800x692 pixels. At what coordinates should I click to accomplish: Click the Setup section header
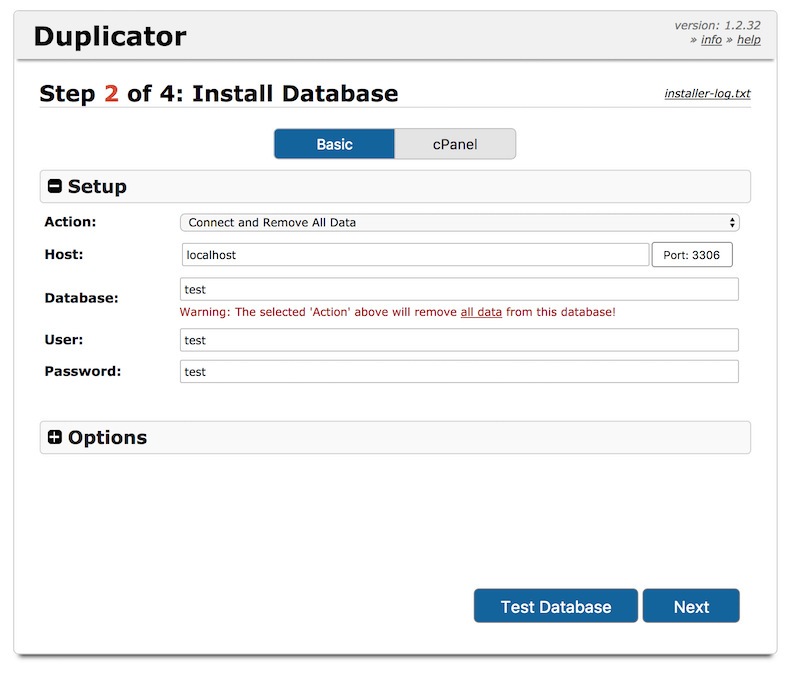pyautogui.click(x=395, y=186)
